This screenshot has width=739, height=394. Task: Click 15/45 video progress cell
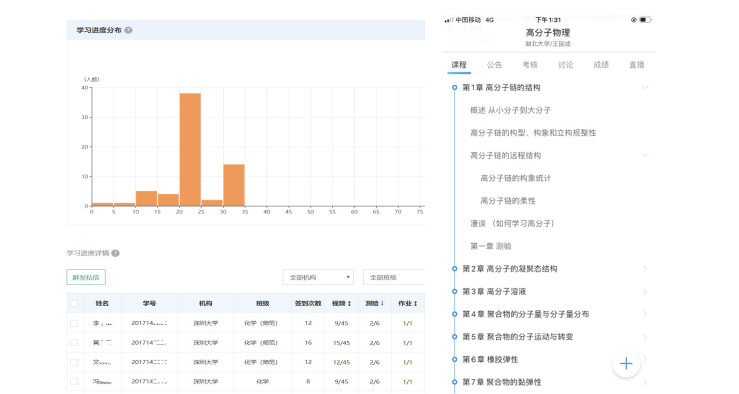tap(341, 343)
